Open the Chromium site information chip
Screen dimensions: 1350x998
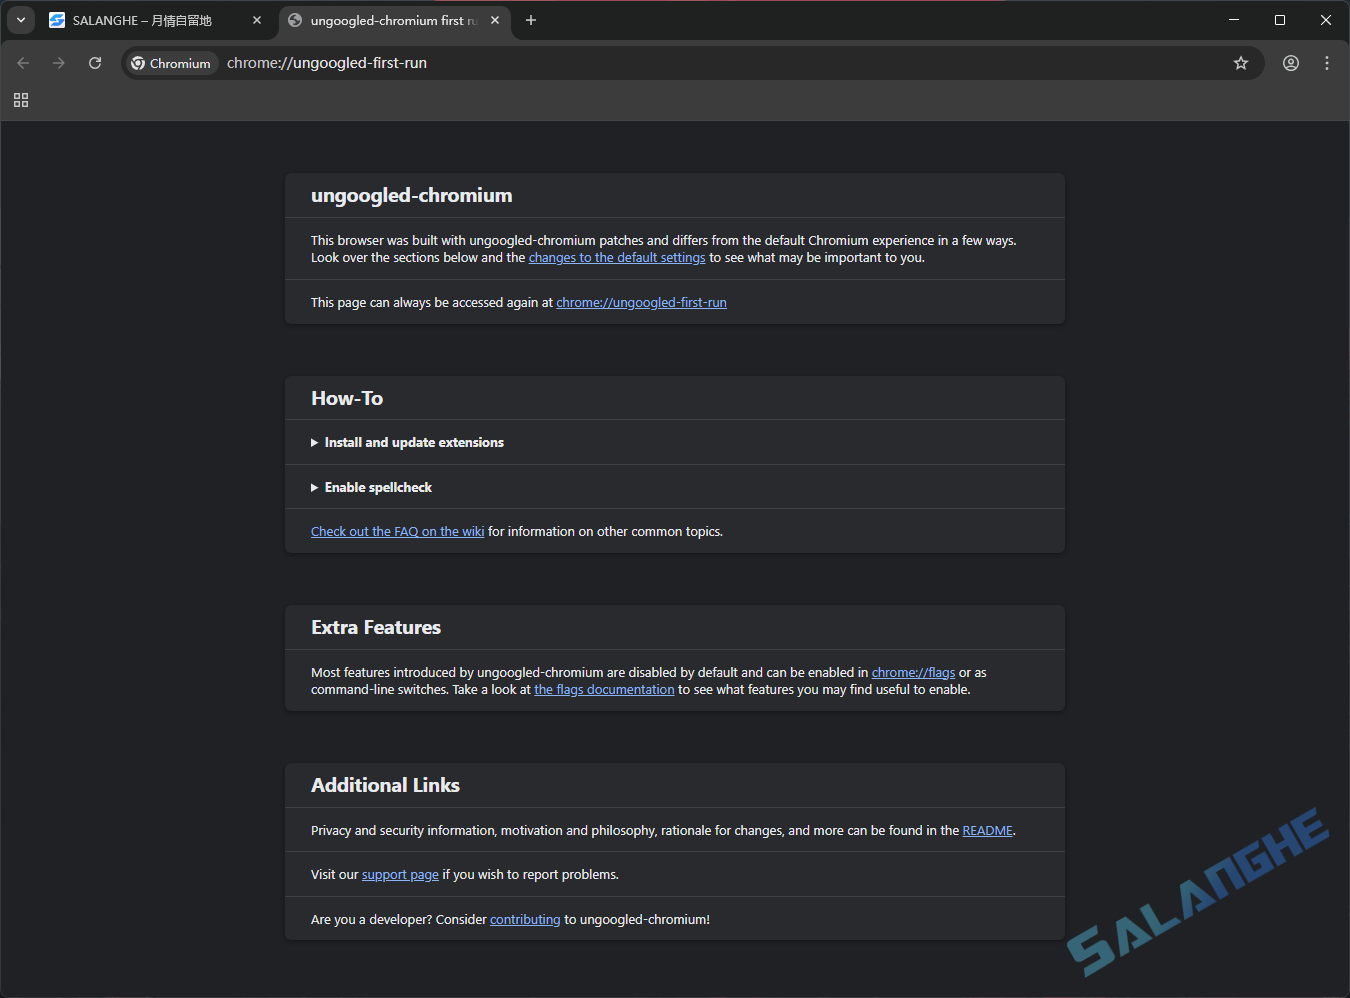[170, 63]
